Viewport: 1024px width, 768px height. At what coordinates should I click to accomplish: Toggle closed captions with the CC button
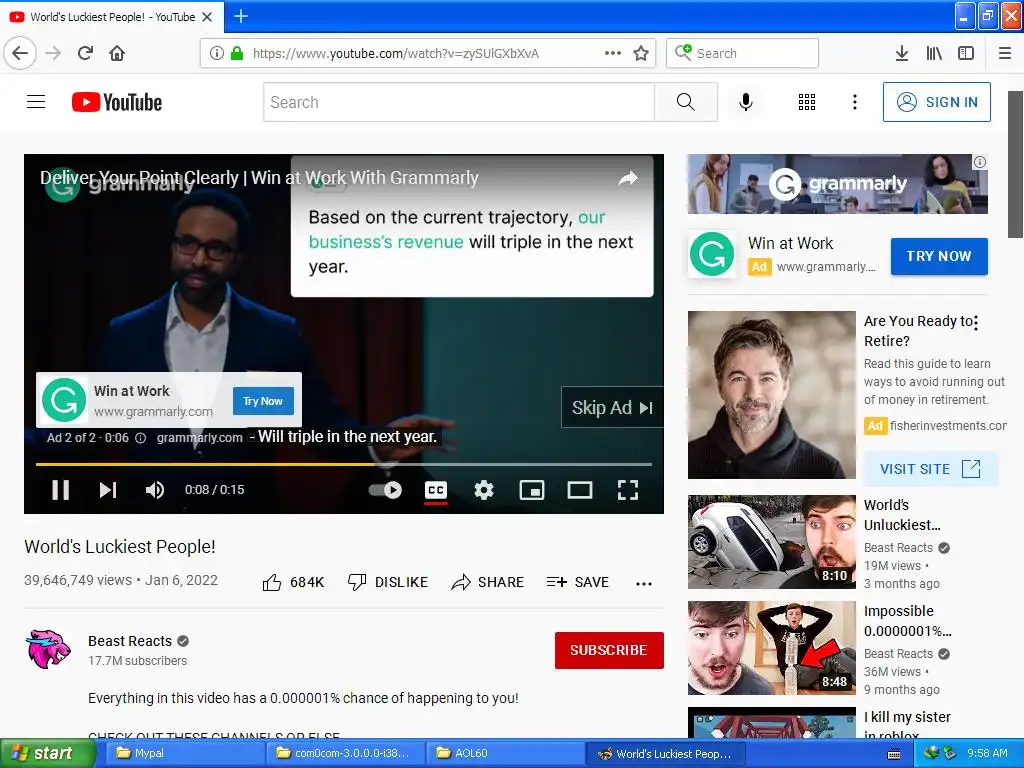[x=436, y=490]
